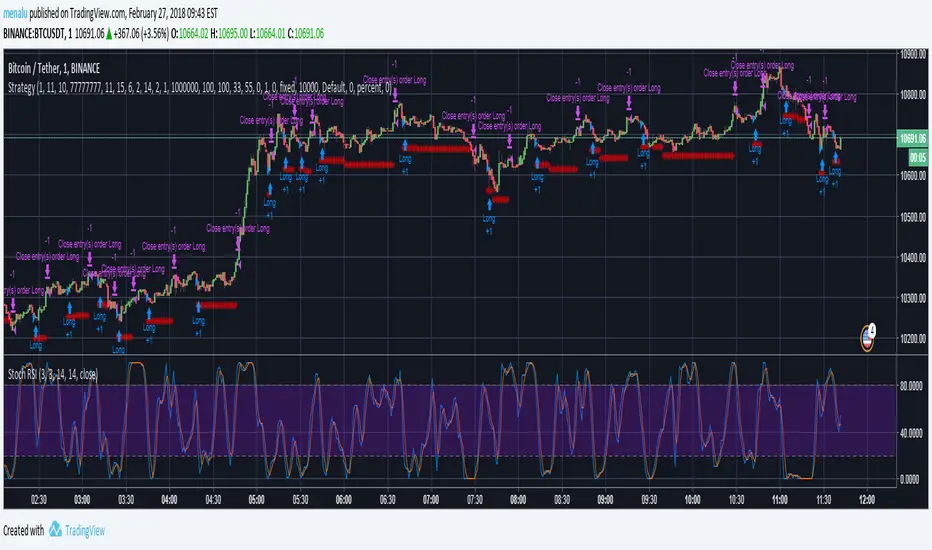The width and height of the screenshot is (932, 550).
Task: Click the green current price label 10691.06 on axis
Action: click(x=912, y=139)
